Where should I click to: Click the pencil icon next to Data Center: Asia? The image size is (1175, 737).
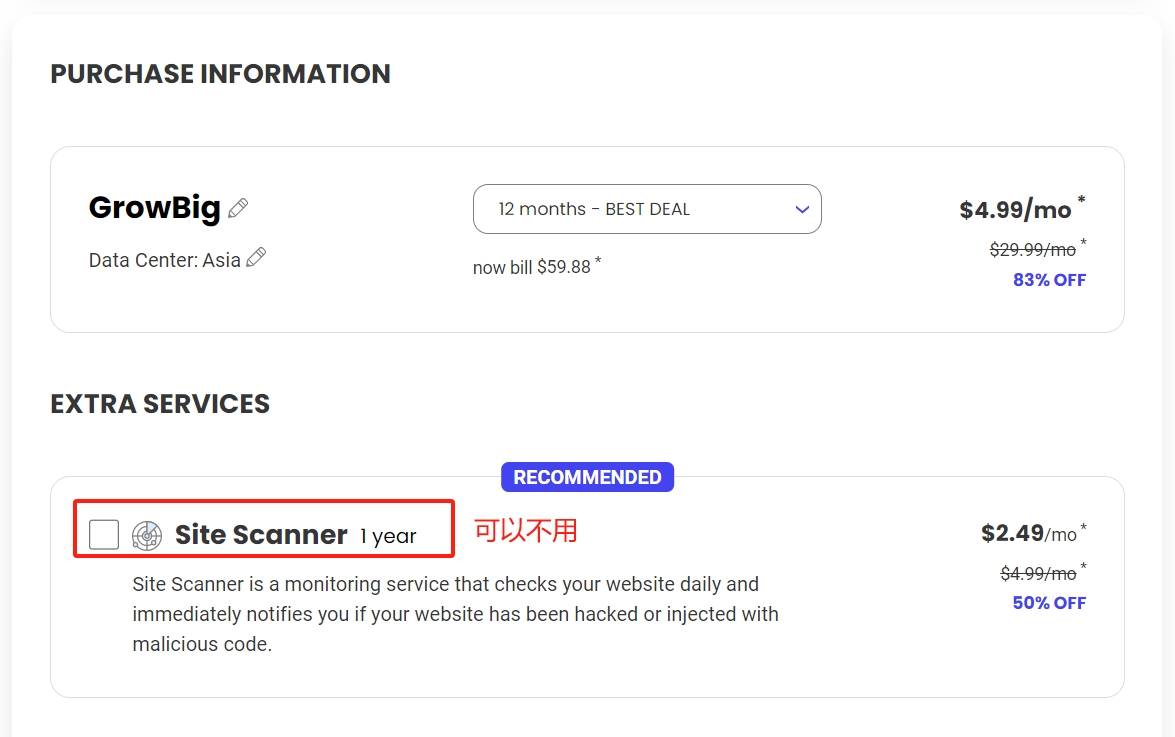256,258
